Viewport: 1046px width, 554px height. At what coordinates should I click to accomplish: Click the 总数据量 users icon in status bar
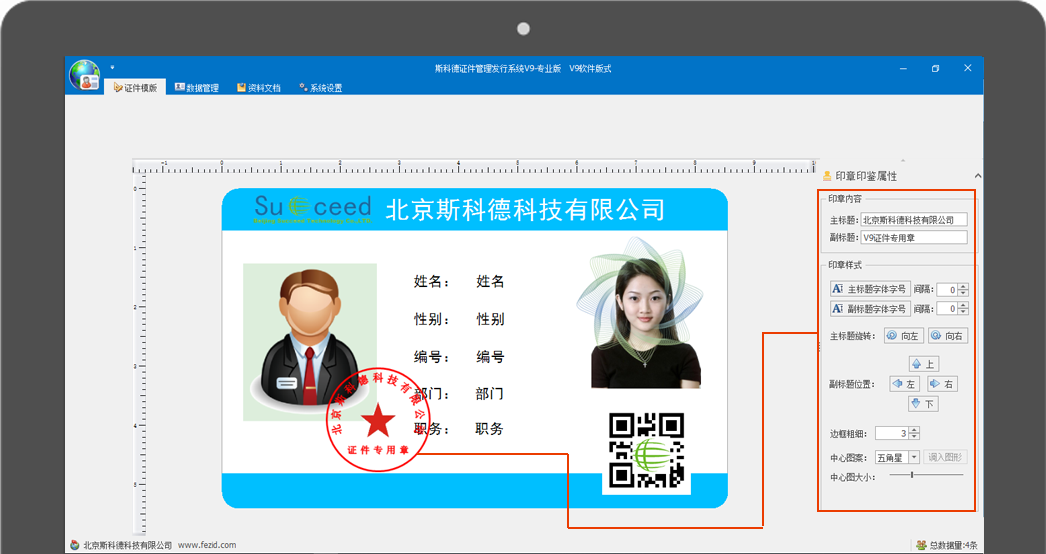(x=921, y=545)
